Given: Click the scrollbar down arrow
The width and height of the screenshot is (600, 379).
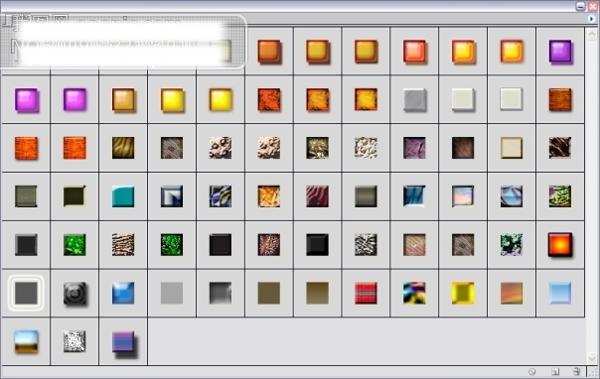Looking at the screenshot, I should point(592,359).
